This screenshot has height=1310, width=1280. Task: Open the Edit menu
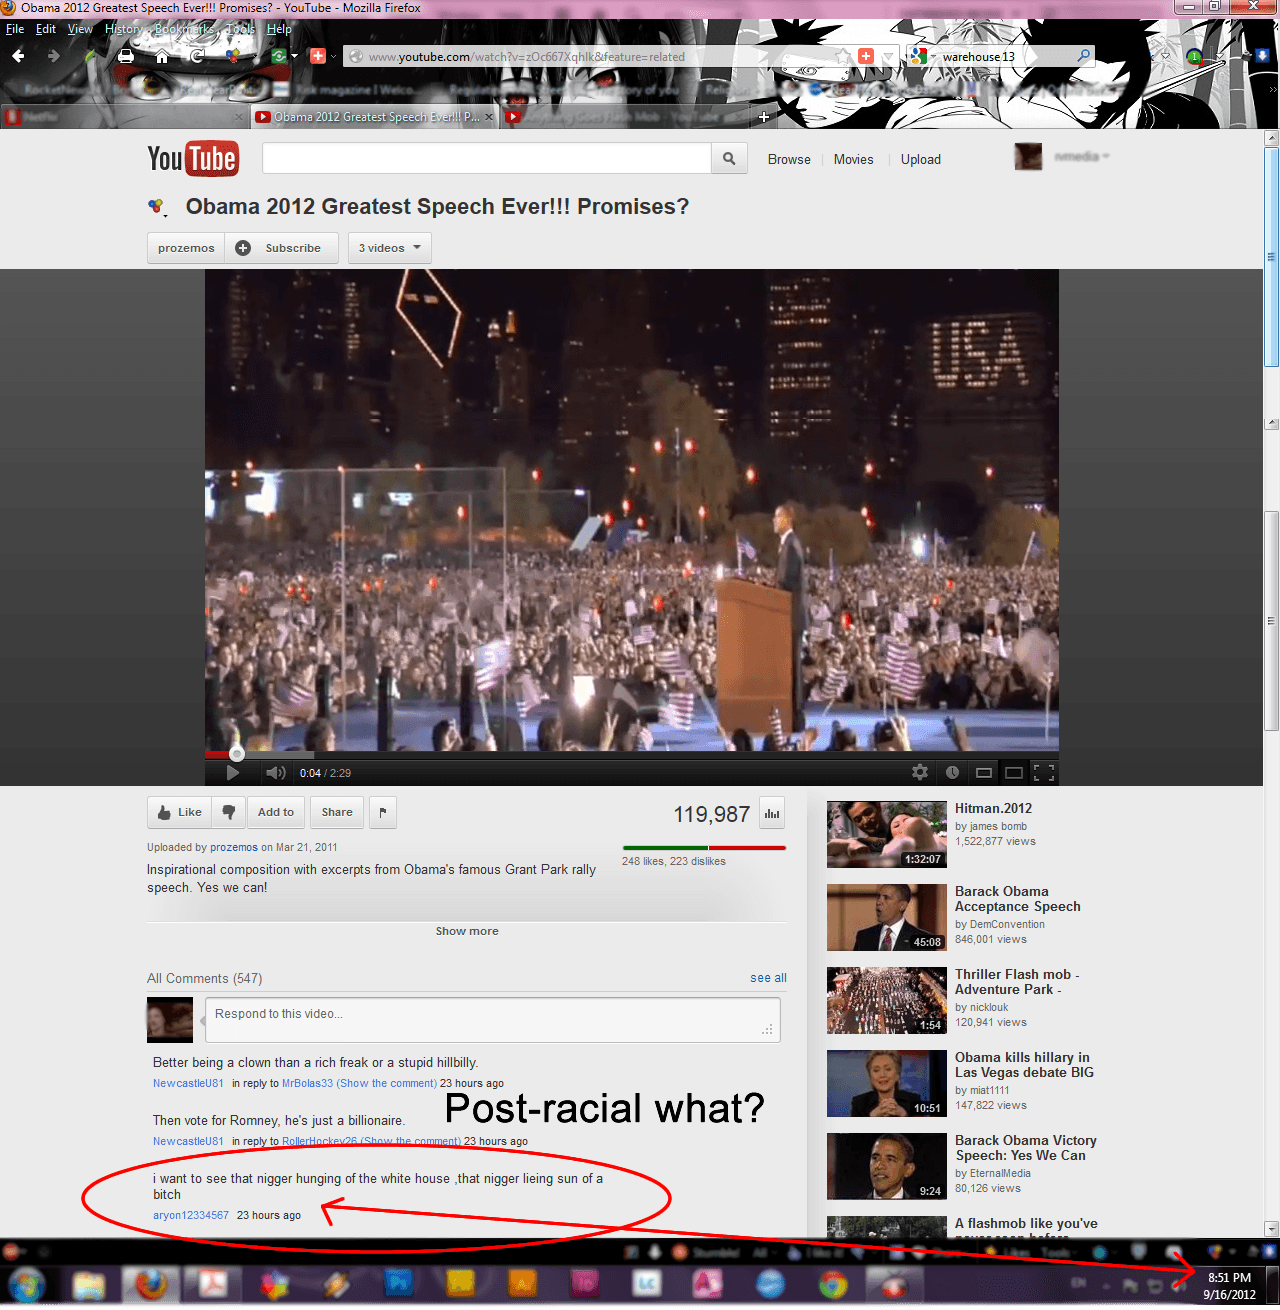tap(46, 29)
